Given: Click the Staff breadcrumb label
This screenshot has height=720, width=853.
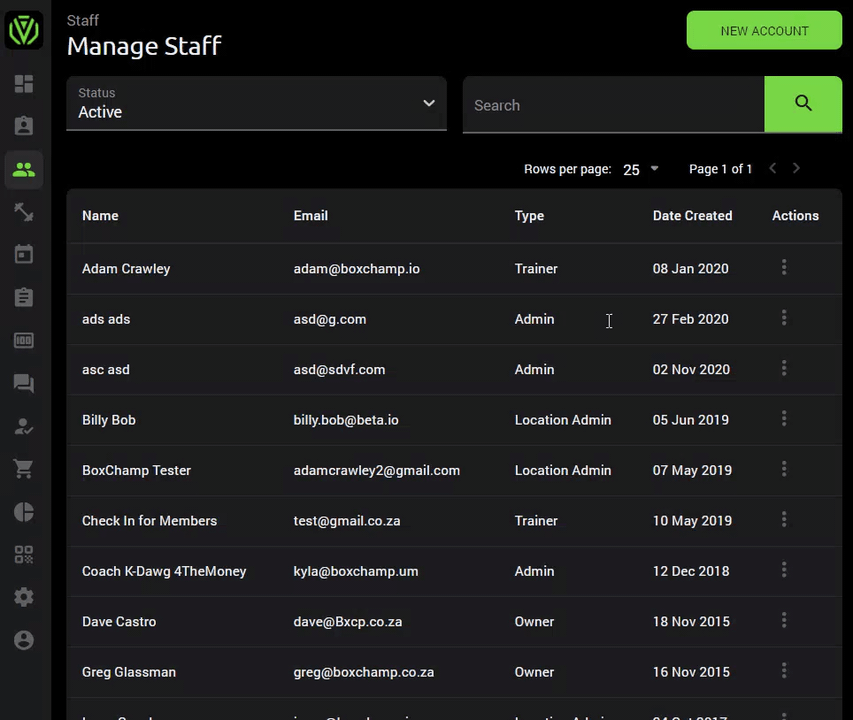Looking at the screenshot, I should [83, 21].
